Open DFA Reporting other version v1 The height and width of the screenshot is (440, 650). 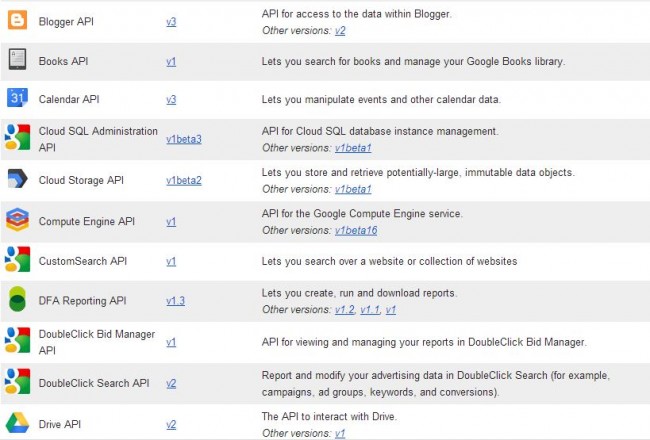(391, 310)
